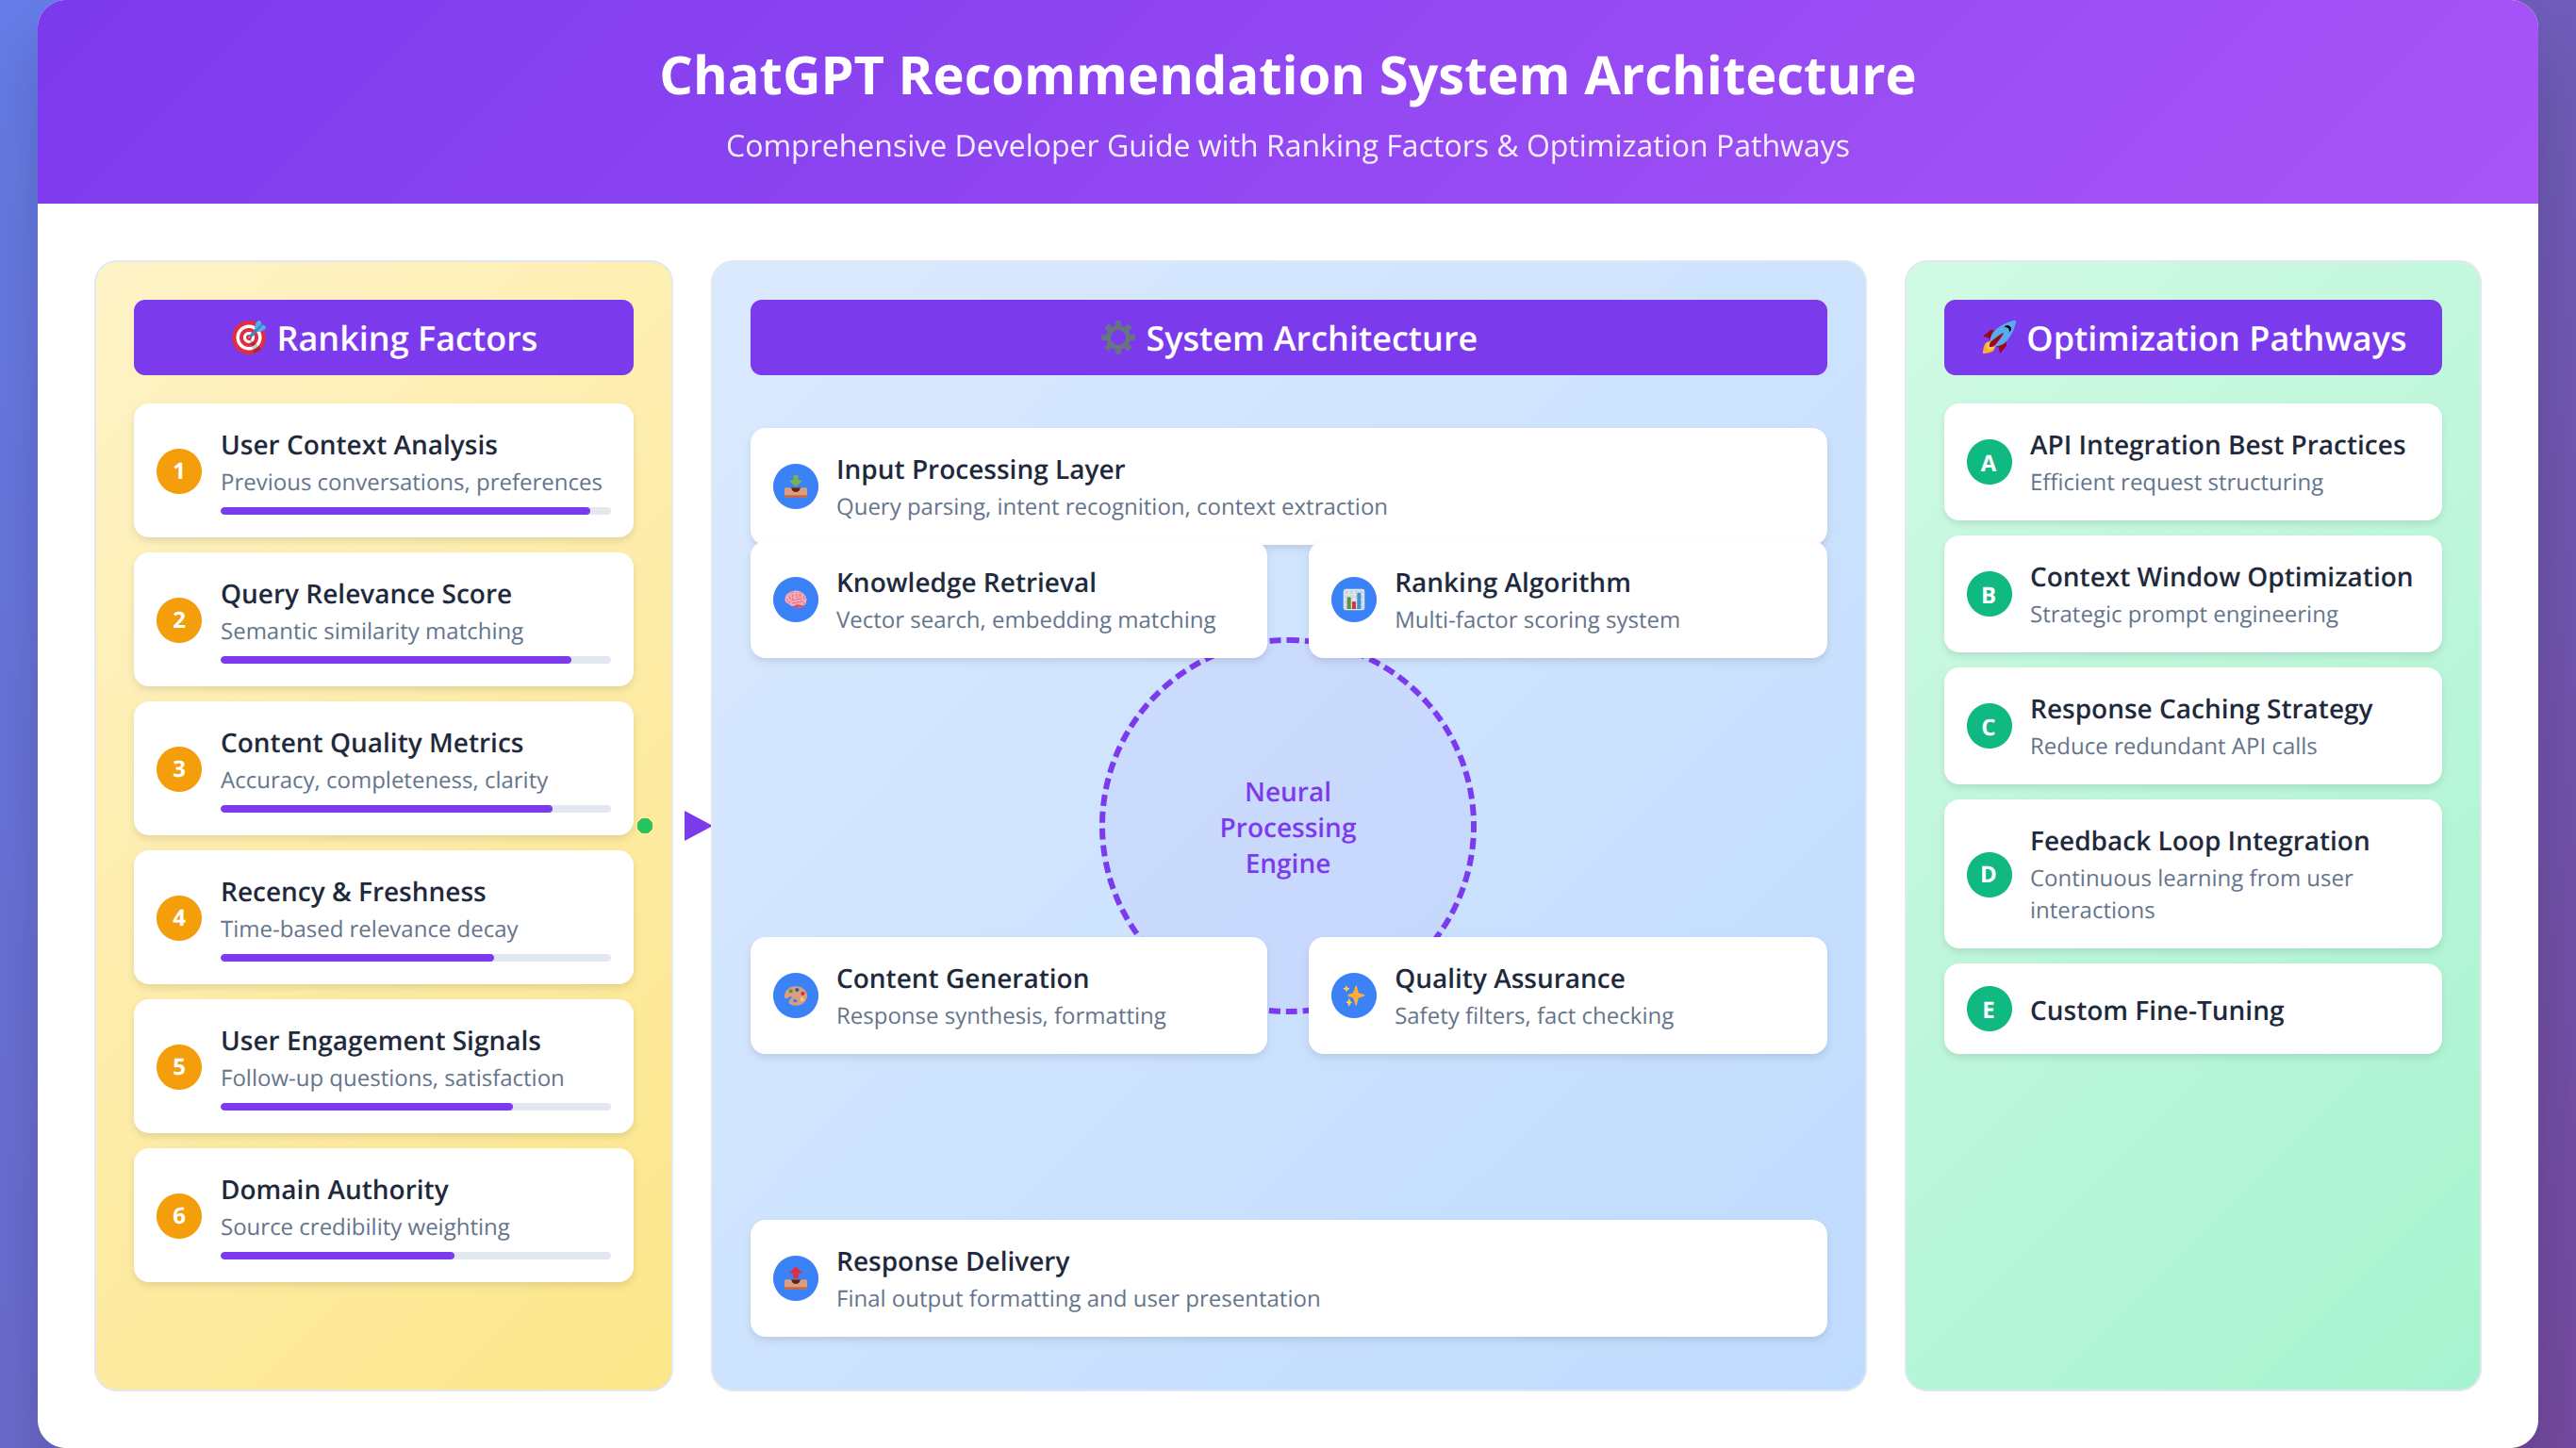Click 'Semantic similarity matching' text

click(372, 631)
